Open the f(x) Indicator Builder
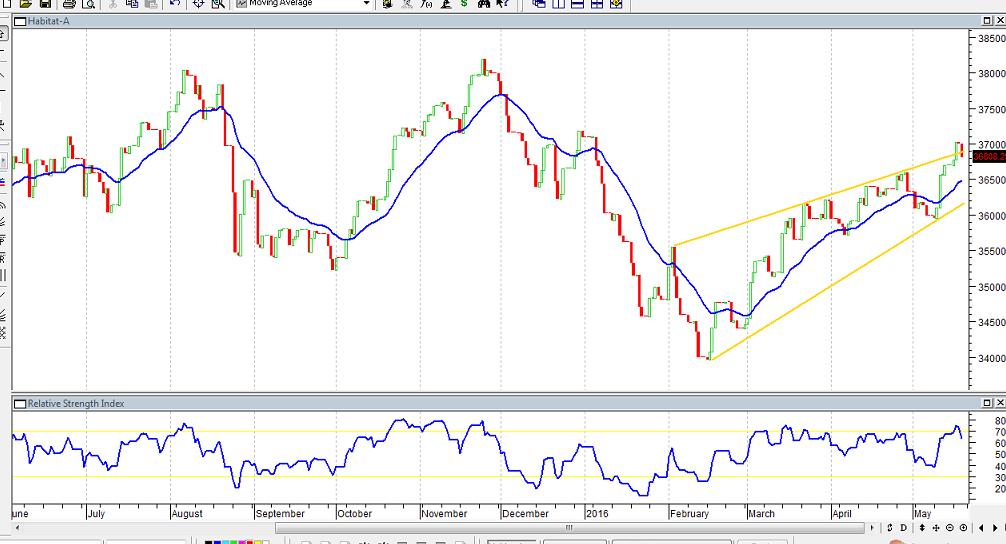Screen dimensions: 1006x544 pyautogui.click(x=427, y=4)
